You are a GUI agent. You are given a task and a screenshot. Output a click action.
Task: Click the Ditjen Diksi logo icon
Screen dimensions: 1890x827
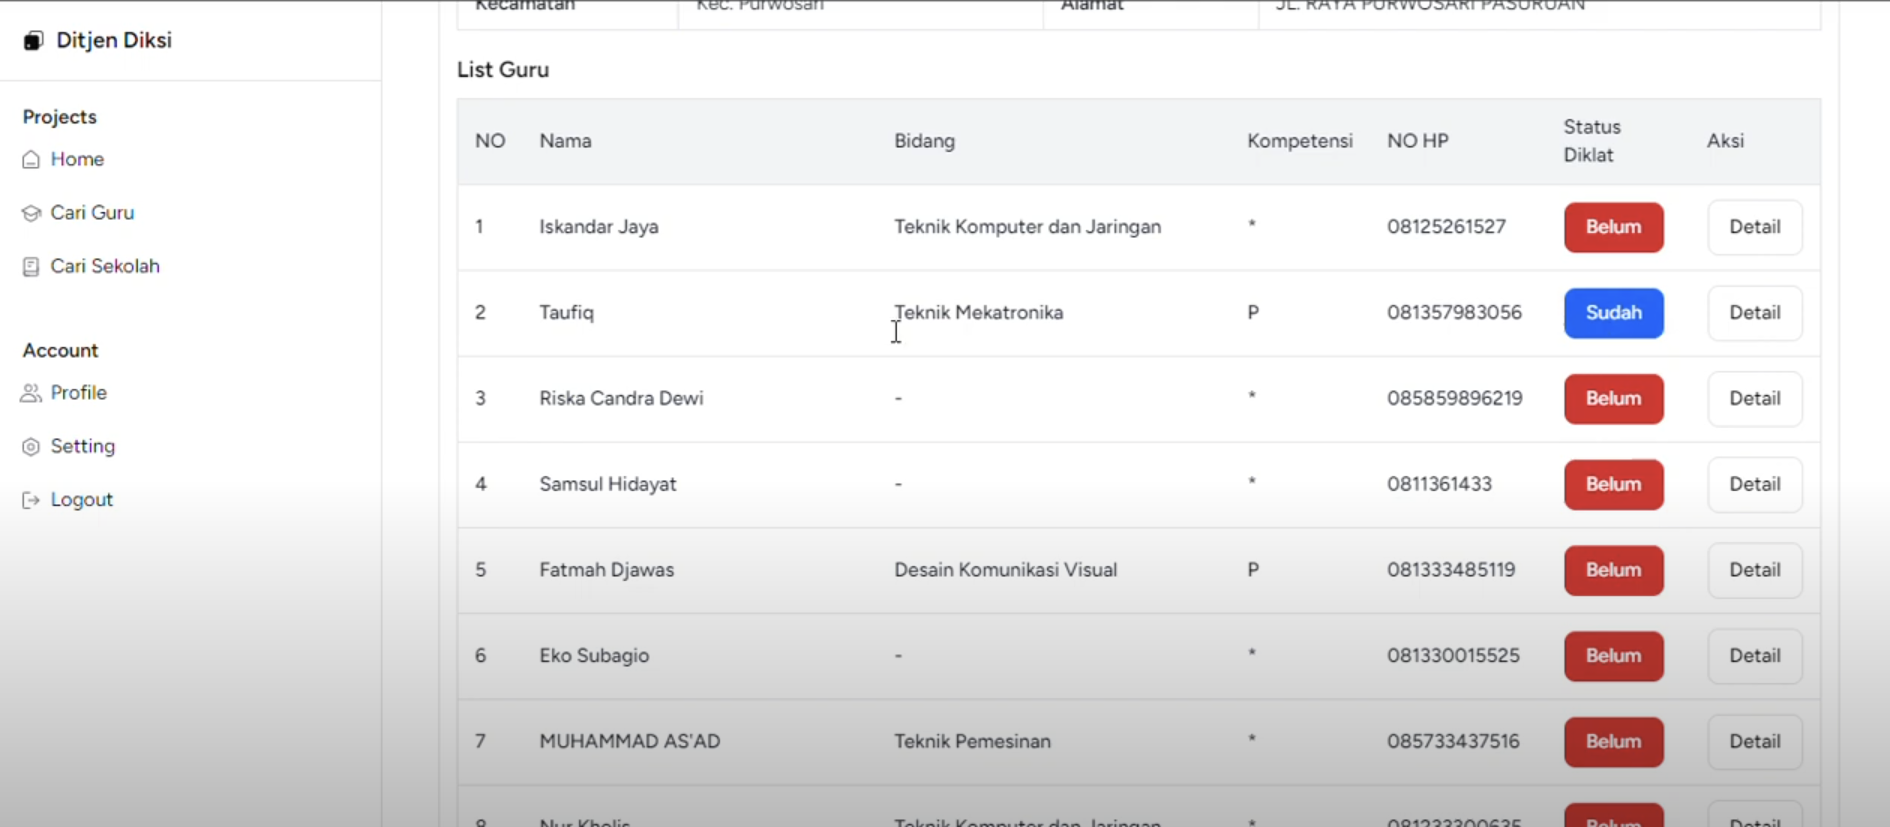33,41
